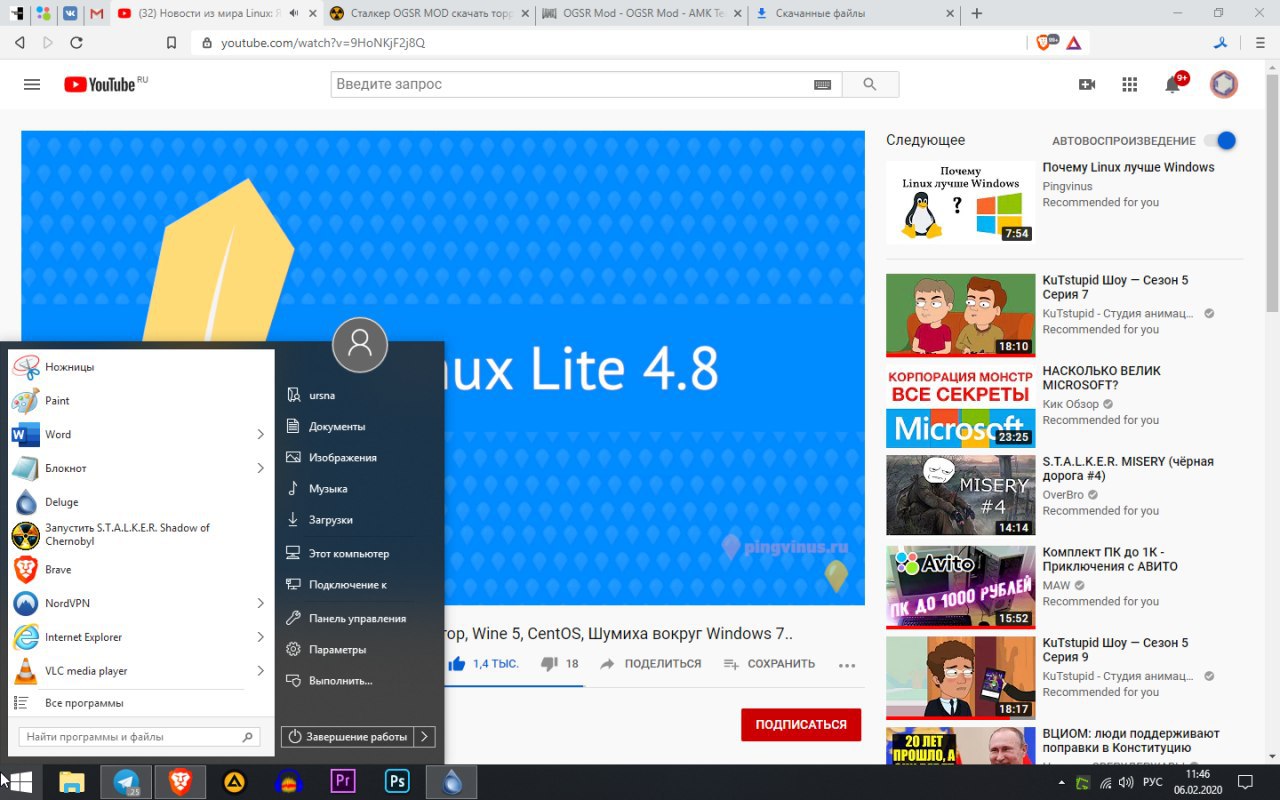Screen dimensions: 1280x800
Task: Click СОХРАНИТЬ to save the video
Action: tap(769, 664)
